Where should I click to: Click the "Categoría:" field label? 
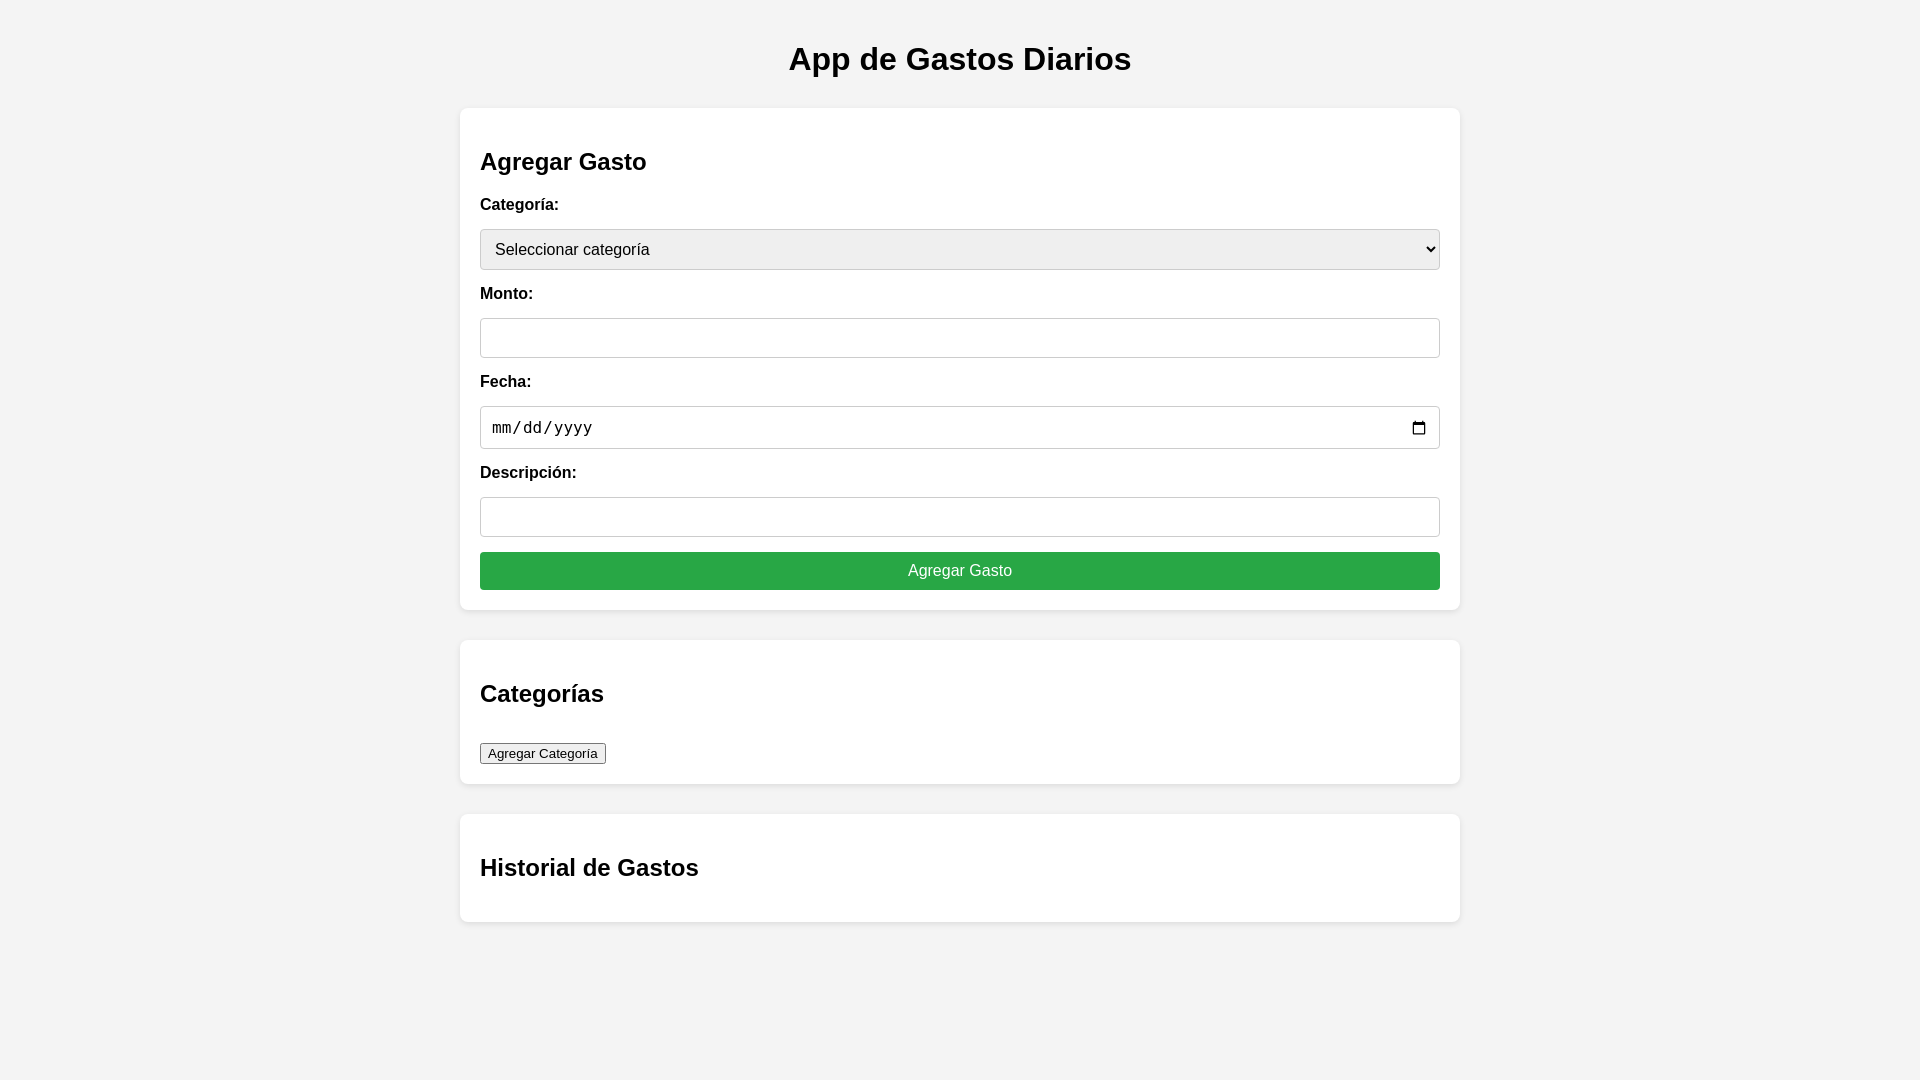coord(519,205)
